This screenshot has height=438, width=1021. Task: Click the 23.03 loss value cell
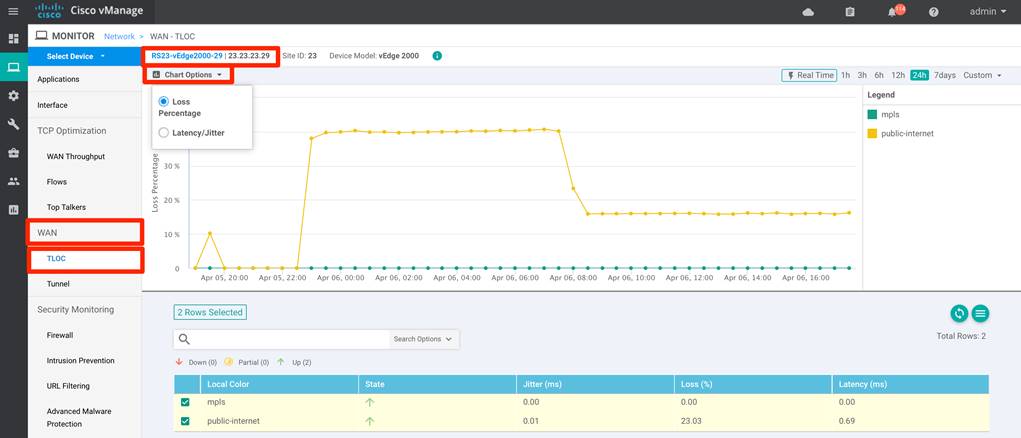tap(690, 421)
